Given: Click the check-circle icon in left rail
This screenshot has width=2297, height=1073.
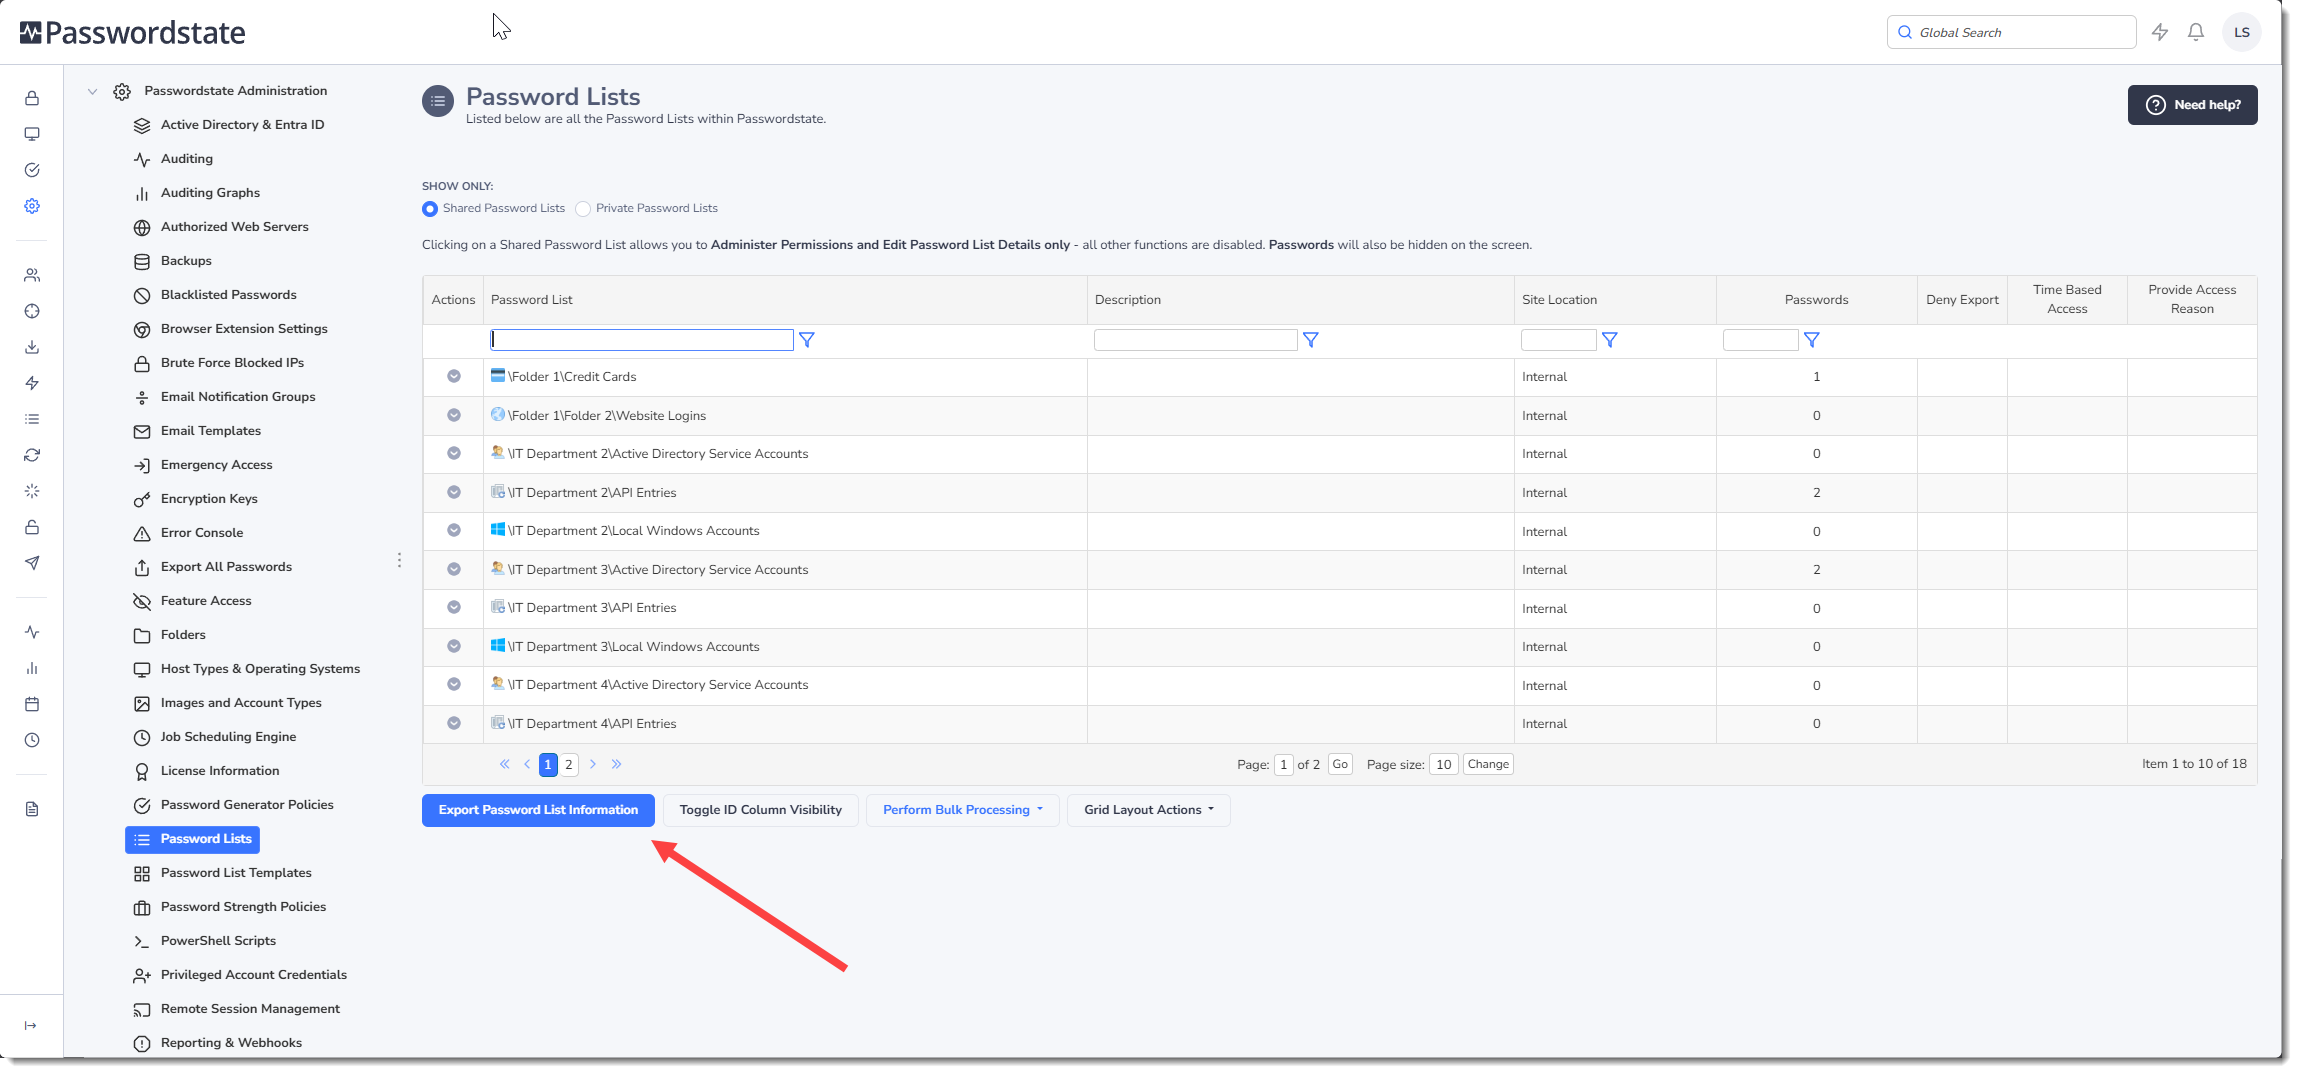Looking at the screenshot, I should pos(32,170).
